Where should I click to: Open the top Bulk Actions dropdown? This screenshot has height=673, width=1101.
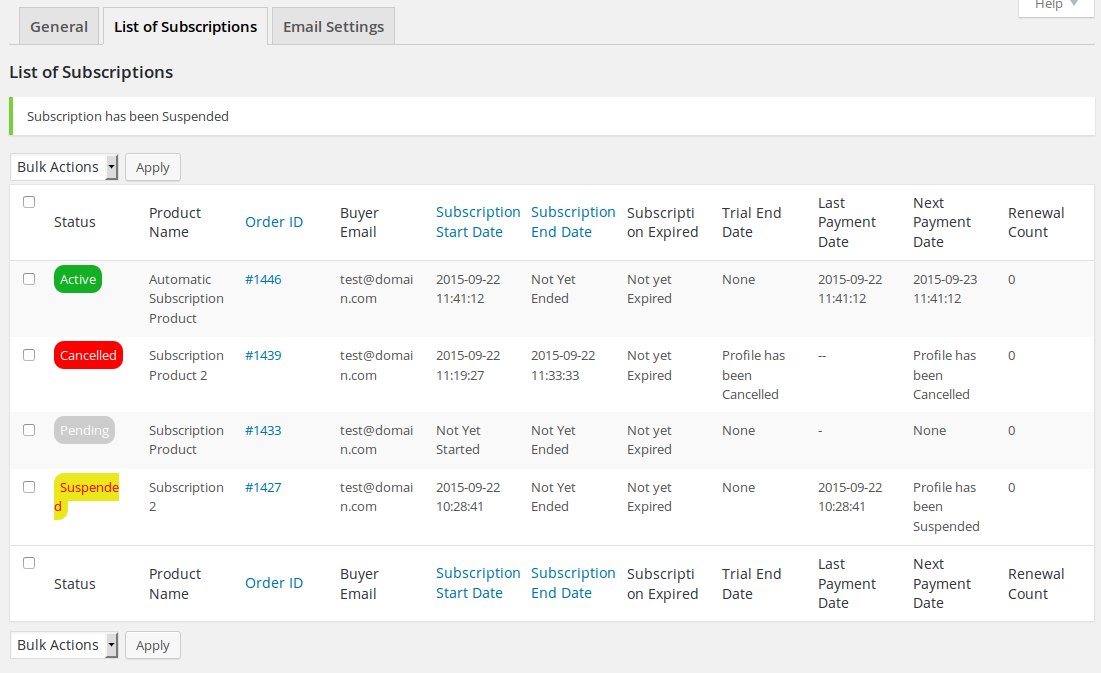[x=65, y=167]
